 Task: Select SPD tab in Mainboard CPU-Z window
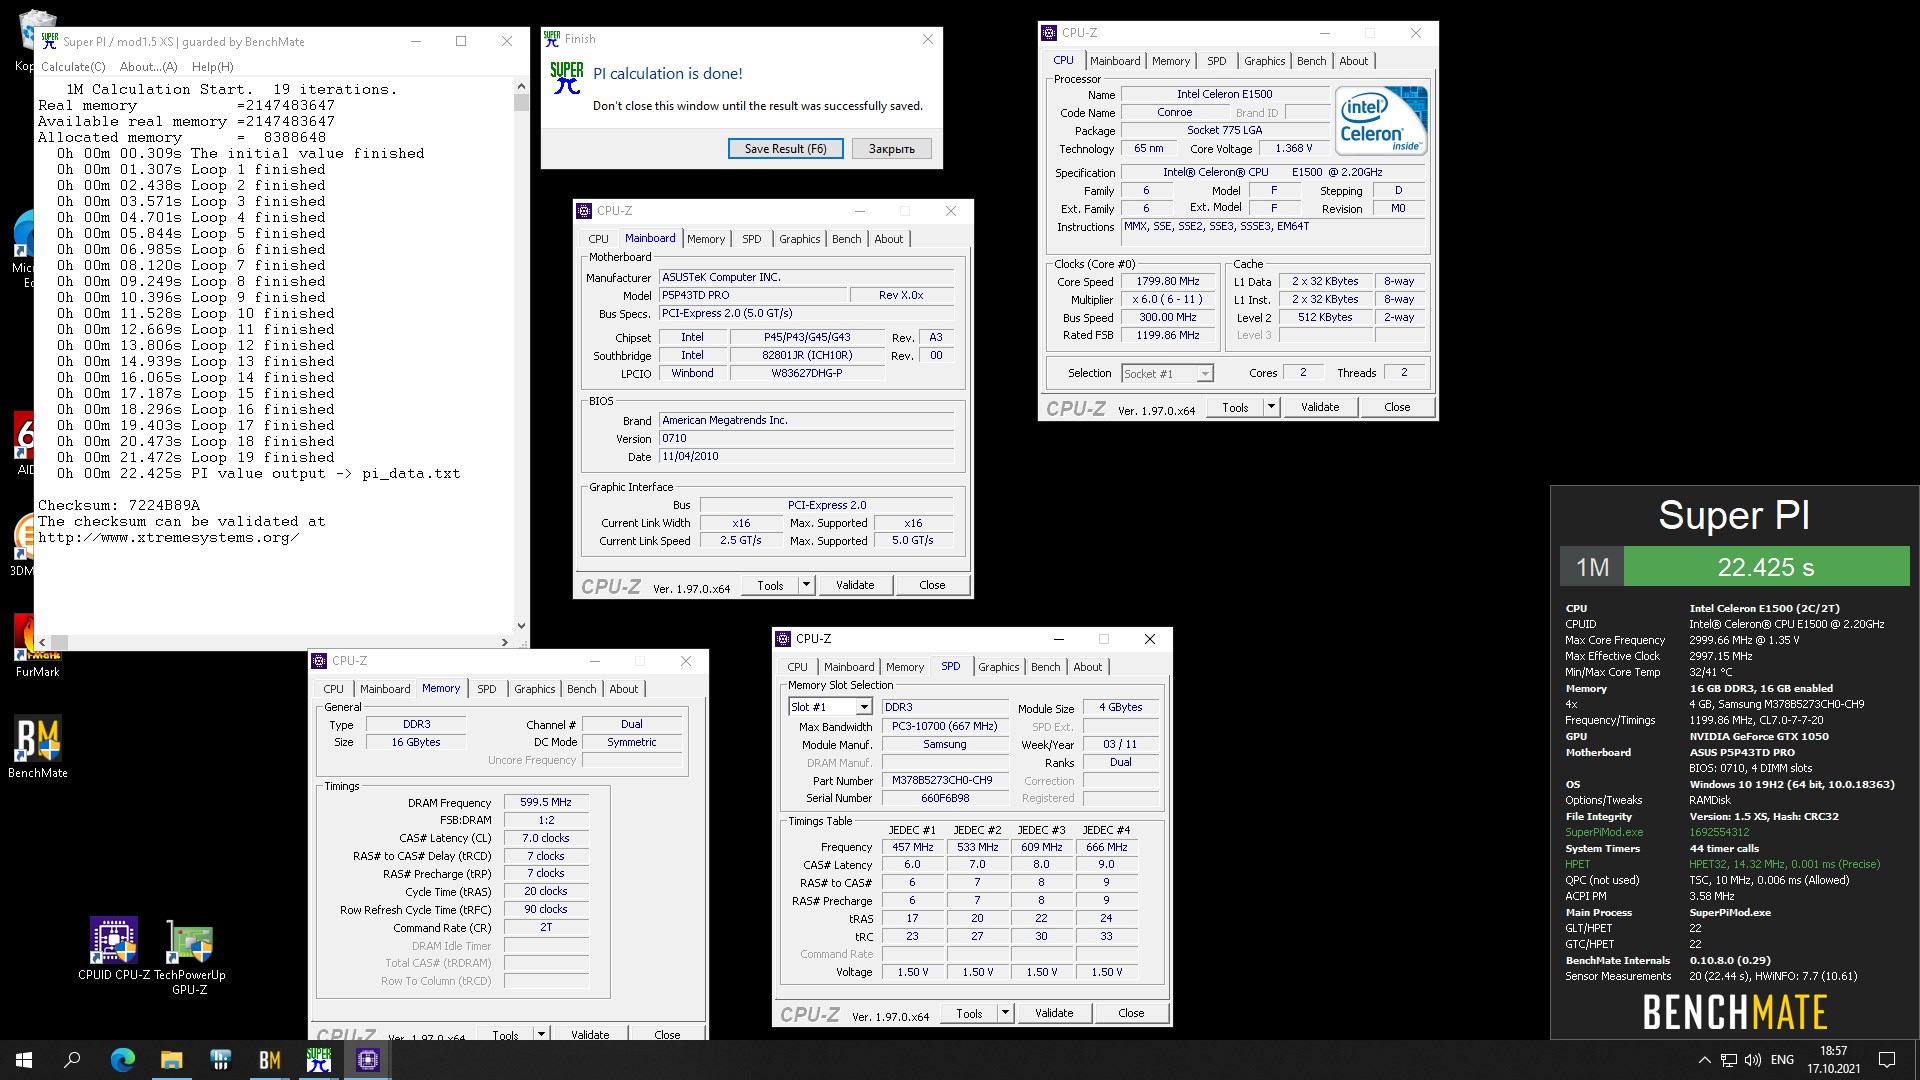(751, 239)
